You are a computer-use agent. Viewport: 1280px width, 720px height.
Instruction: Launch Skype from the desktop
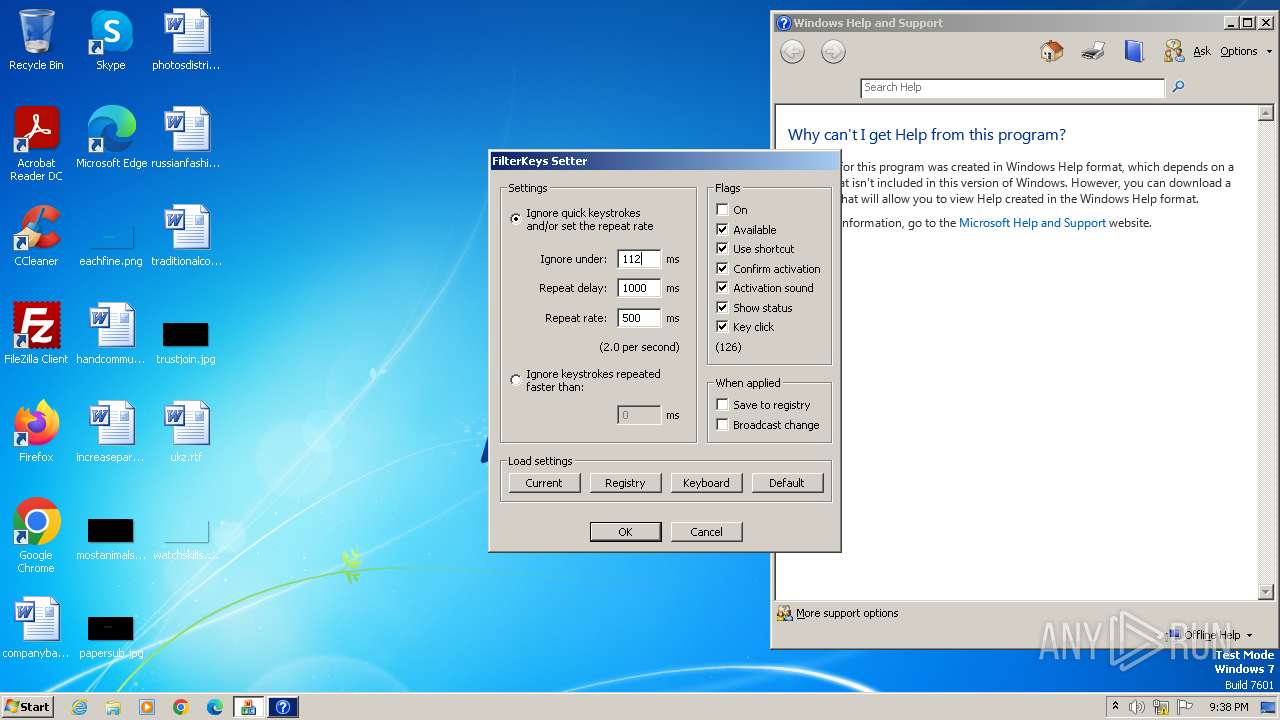tap(110, 40)
